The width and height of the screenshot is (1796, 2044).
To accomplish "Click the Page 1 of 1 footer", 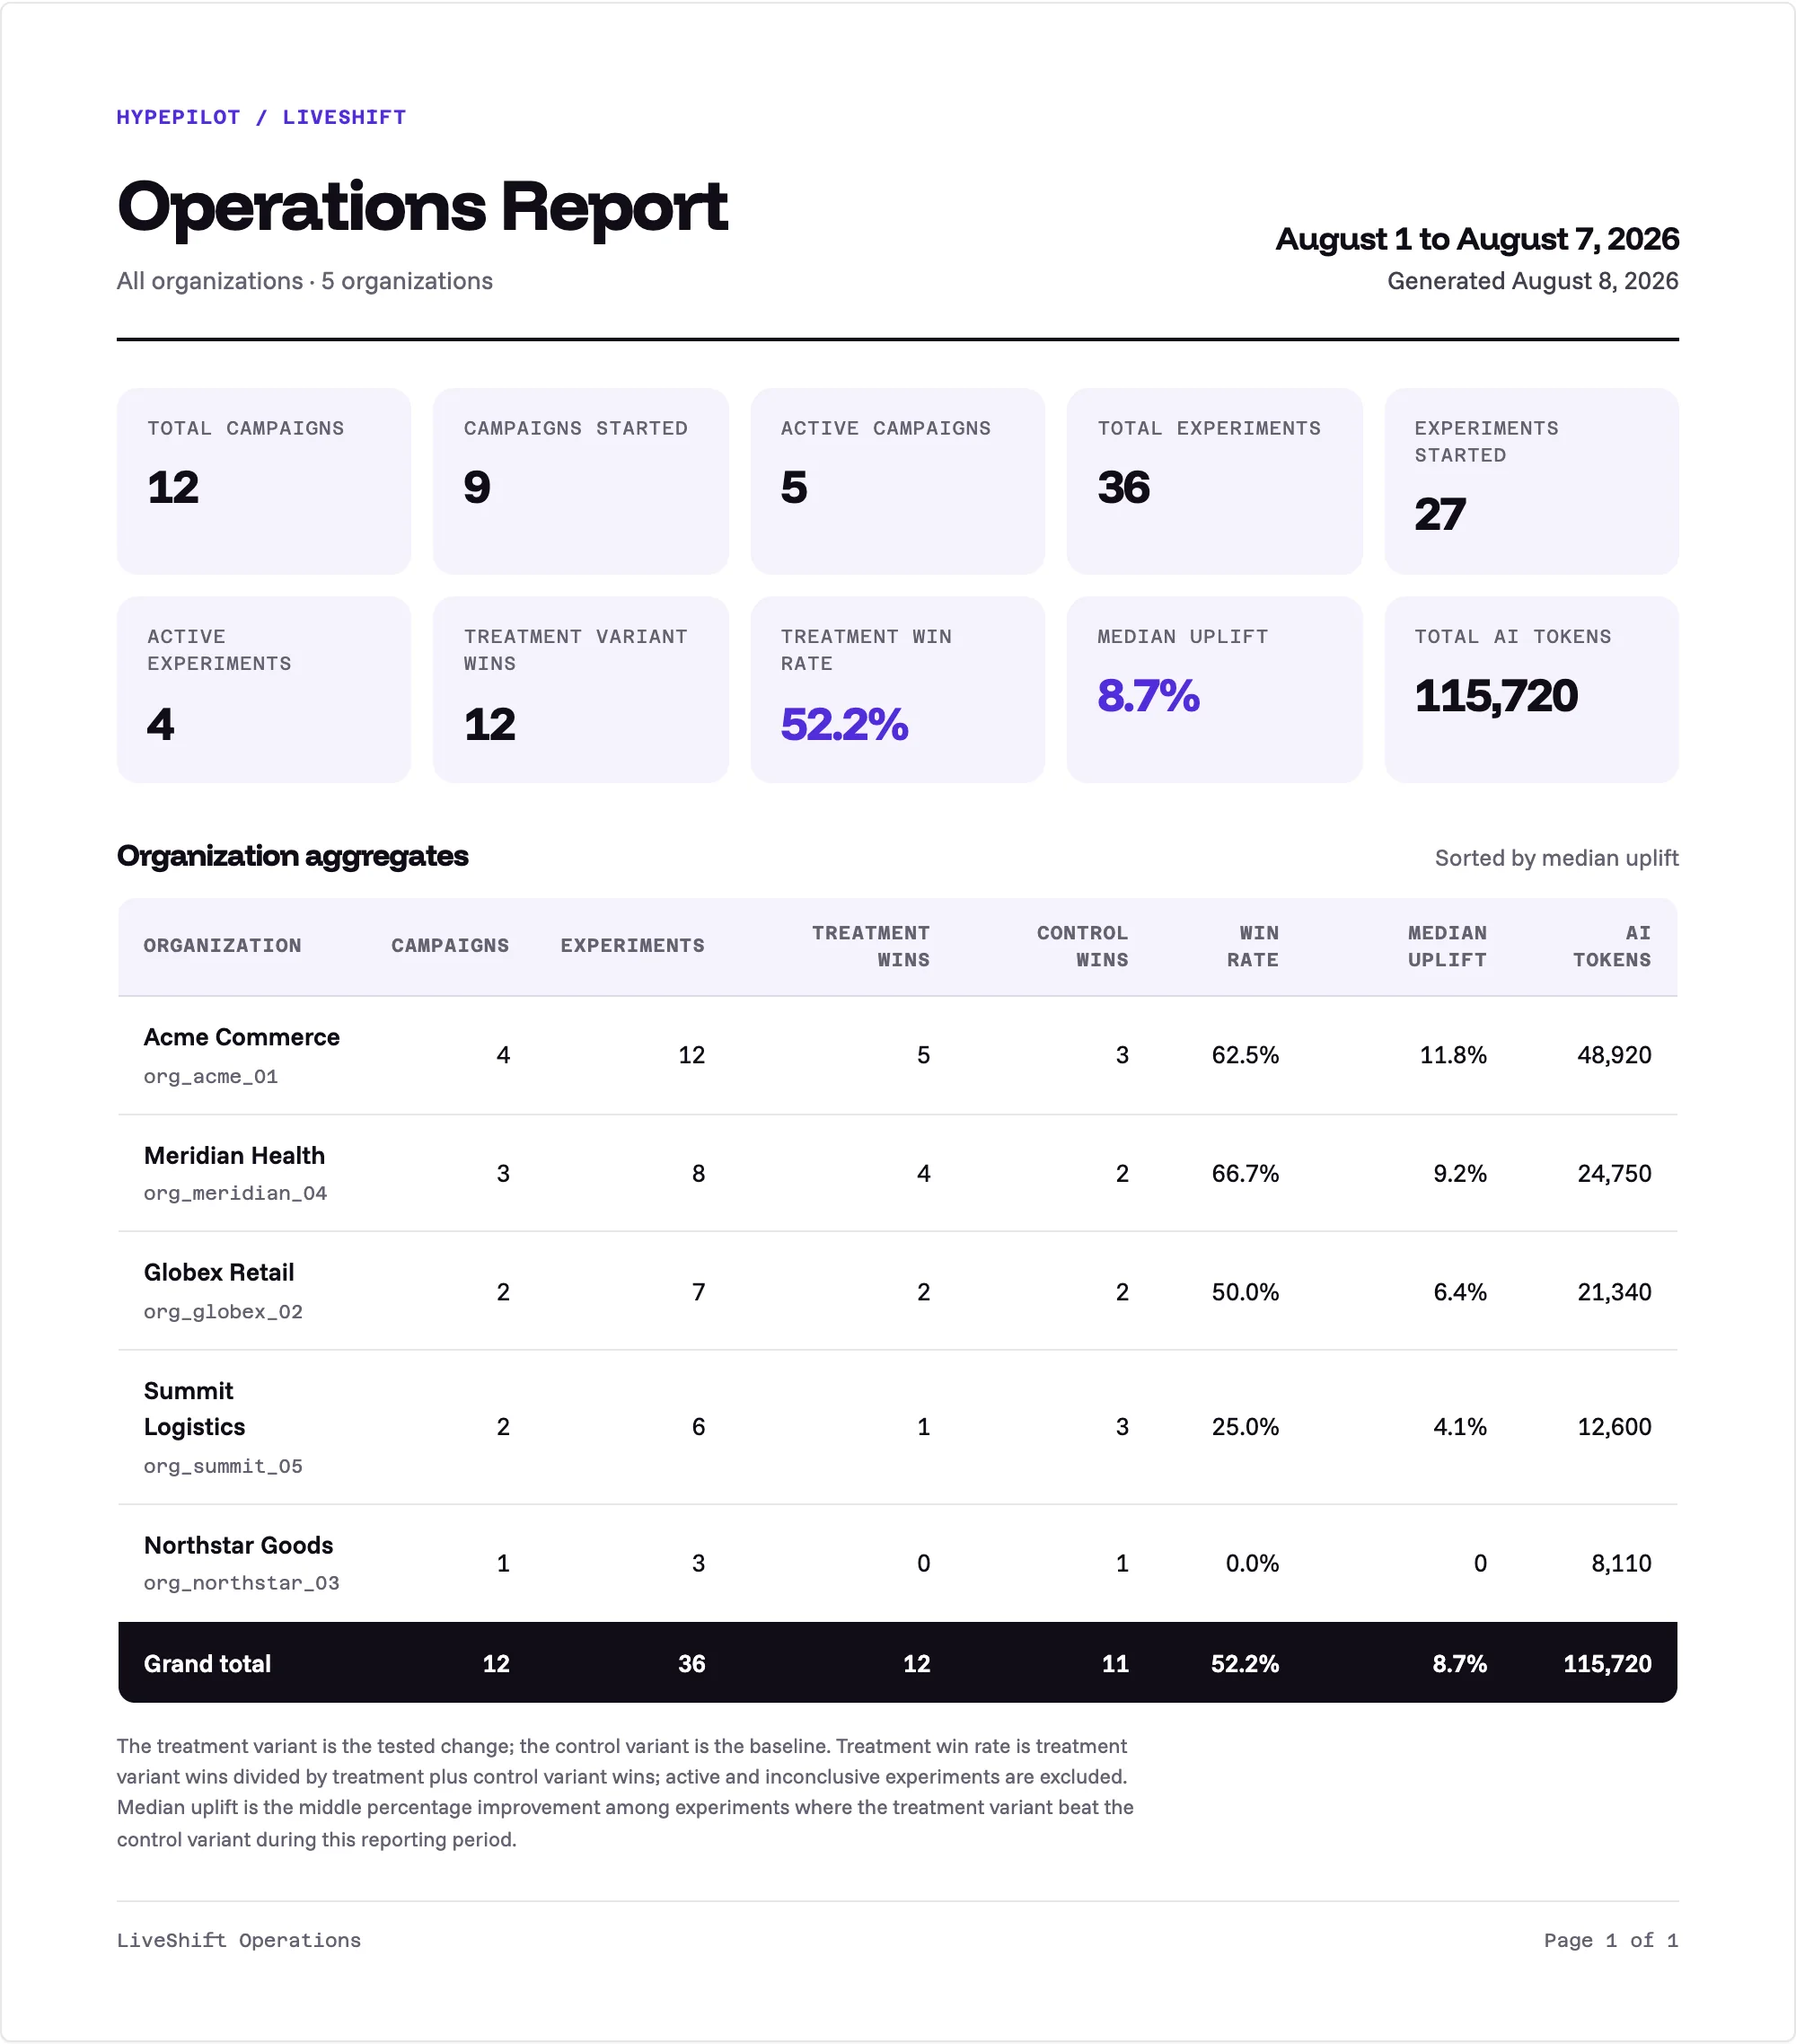I will [x=1611, y=1940].
